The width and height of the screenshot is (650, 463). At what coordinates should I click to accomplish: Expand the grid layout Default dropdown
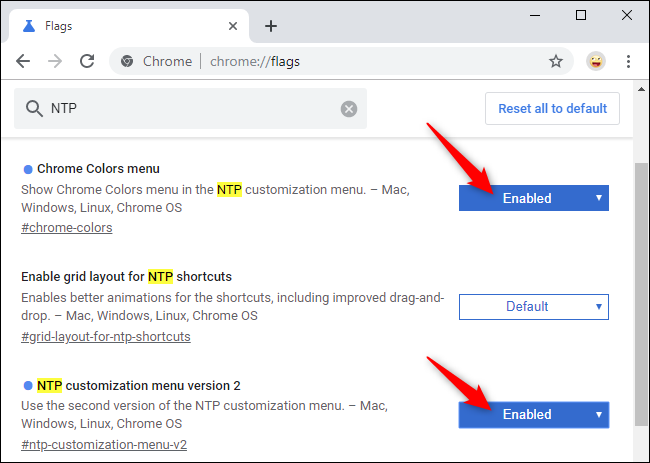[x=533, y=306]
